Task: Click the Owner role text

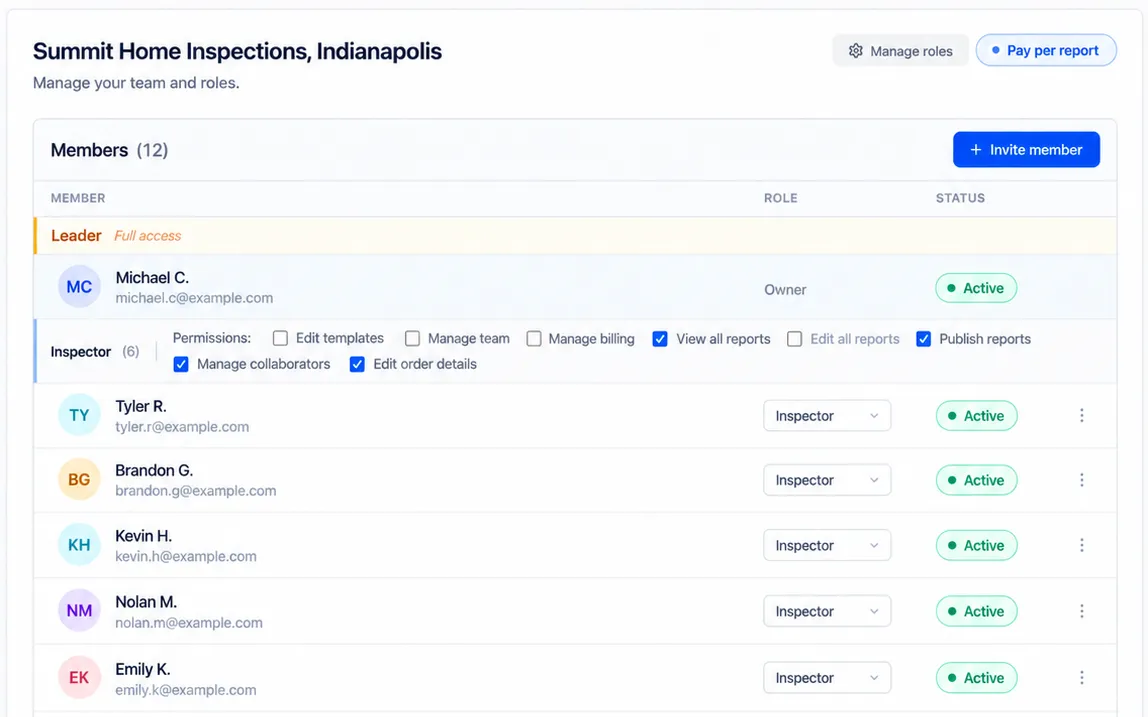Action: (785, 289)
